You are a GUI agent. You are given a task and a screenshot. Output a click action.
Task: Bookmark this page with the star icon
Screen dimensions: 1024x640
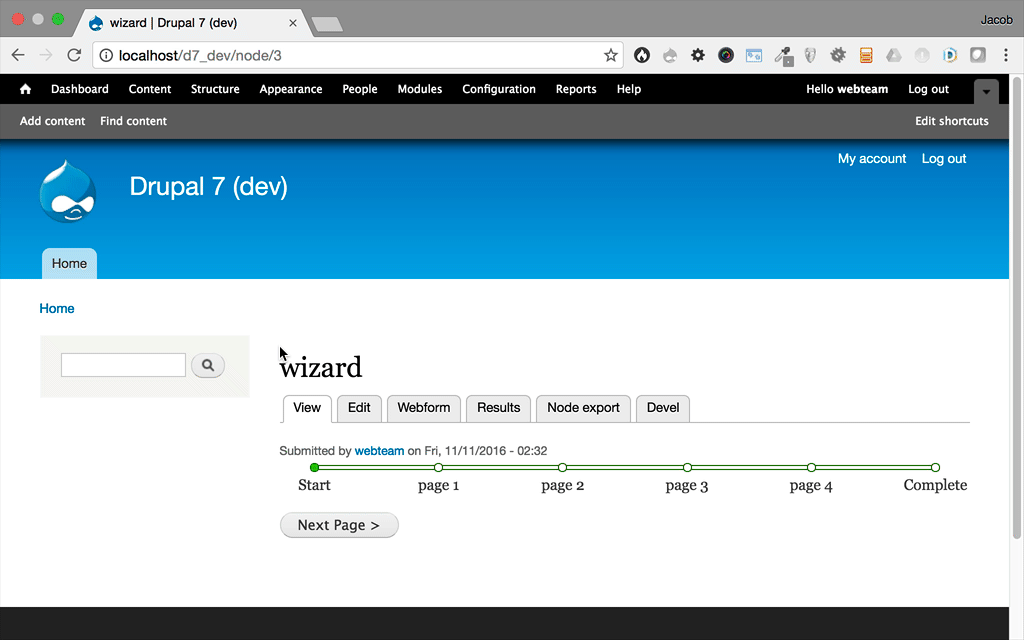tap(611, 56)
